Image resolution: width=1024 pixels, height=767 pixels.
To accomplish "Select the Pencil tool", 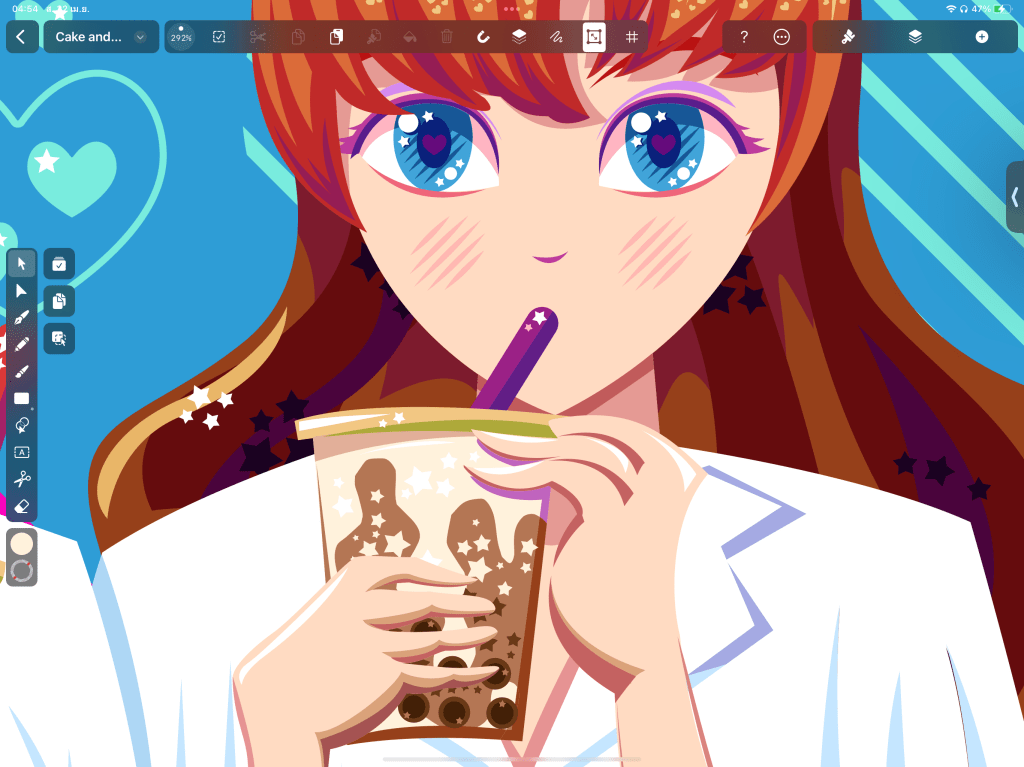I will click(x=21, y=345).
